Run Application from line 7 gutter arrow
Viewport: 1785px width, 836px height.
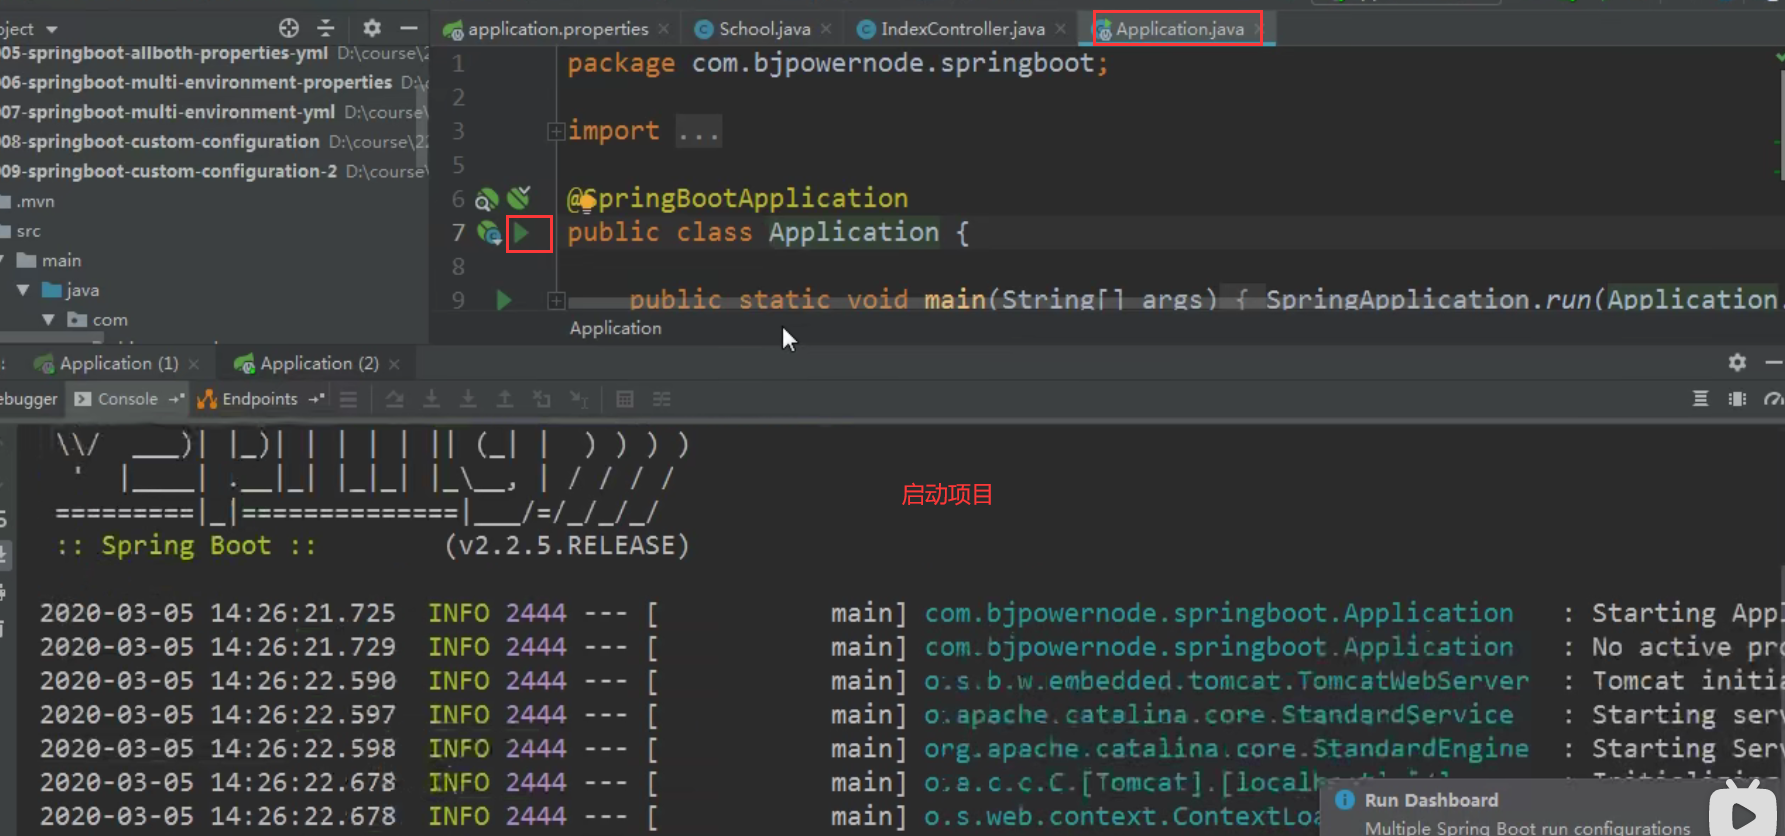pos(521,233)
